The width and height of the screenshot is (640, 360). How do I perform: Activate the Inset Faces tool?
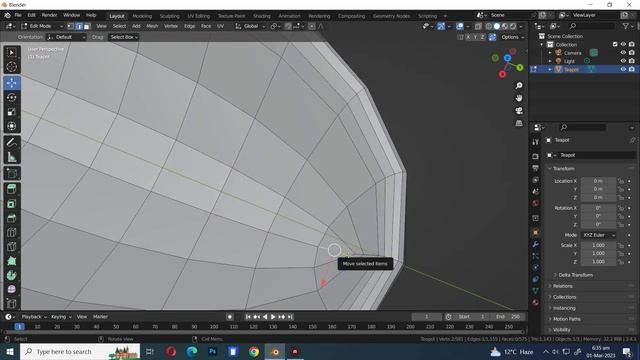pyautogui.click(x=11, y=204)
